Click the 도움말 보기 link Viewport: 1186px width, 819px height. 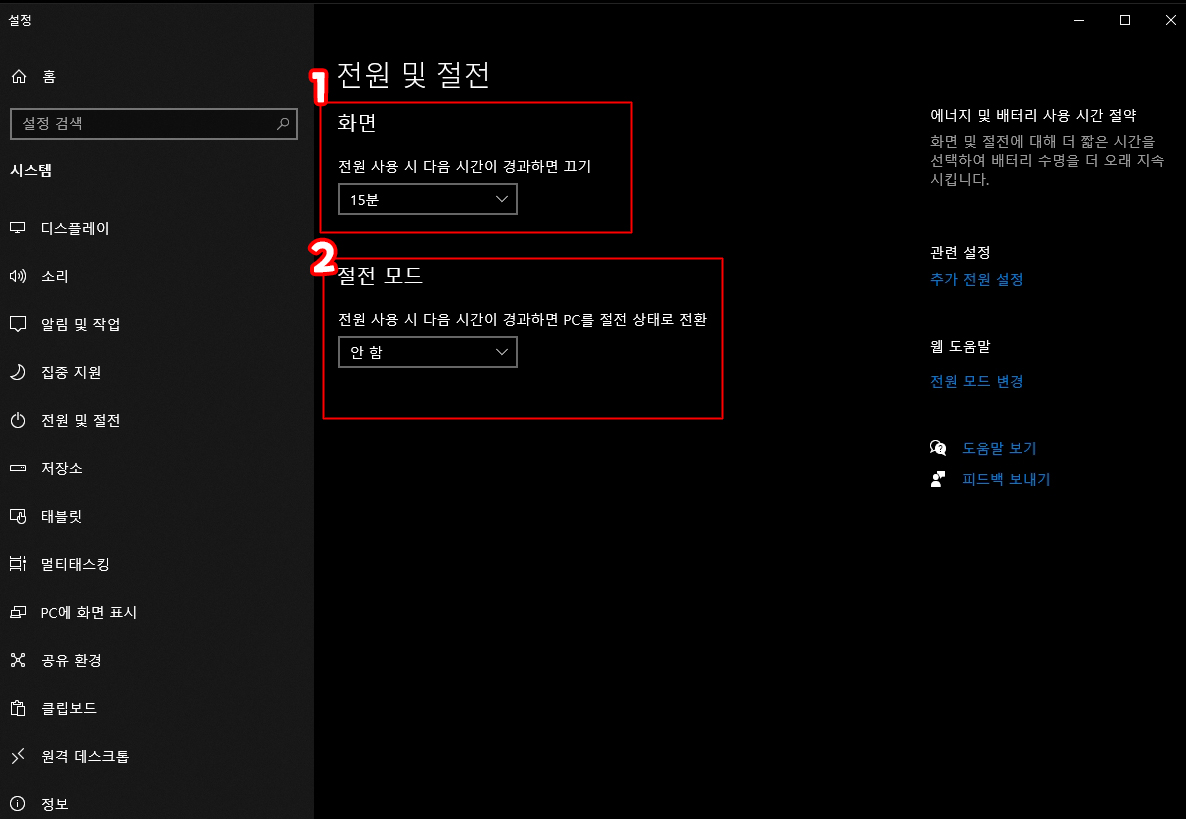[998, 448]
